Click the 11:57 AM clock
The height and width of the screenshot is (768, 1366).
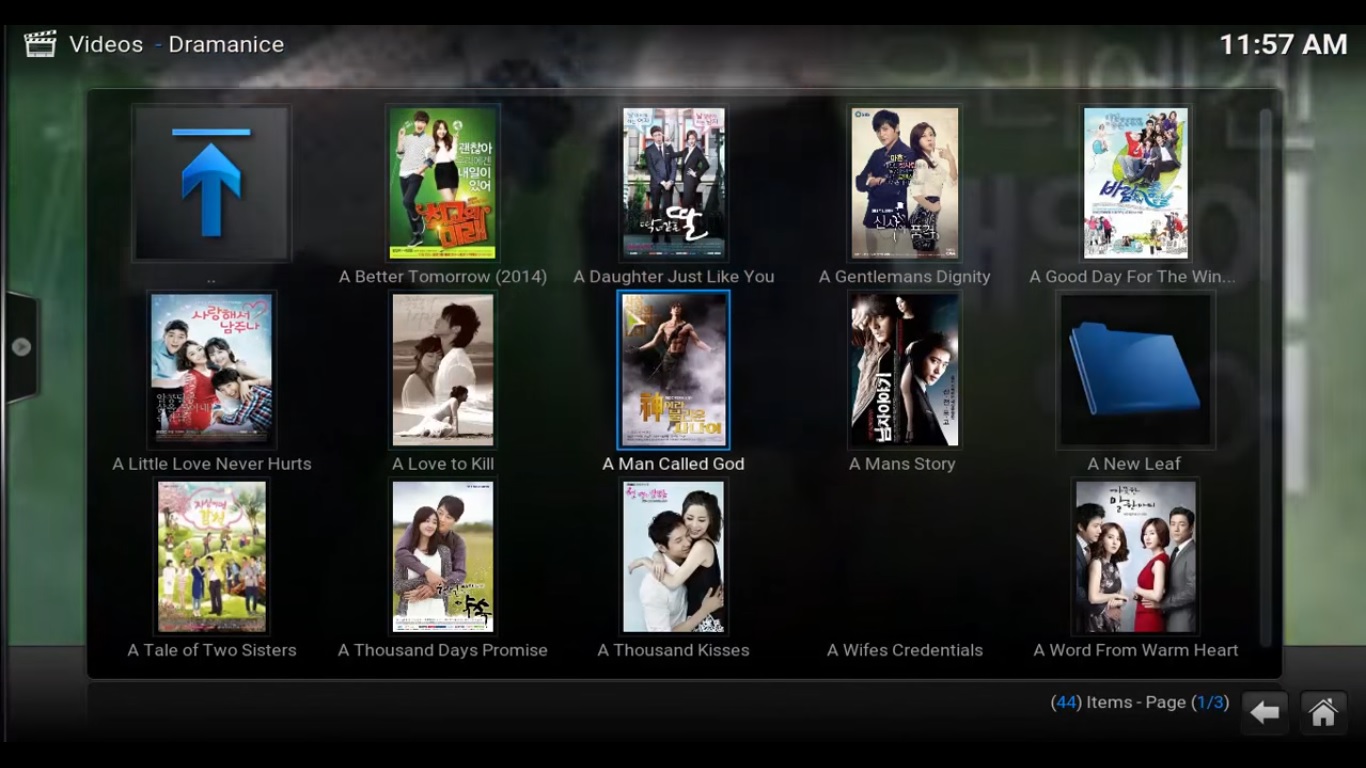point(1283,44)
